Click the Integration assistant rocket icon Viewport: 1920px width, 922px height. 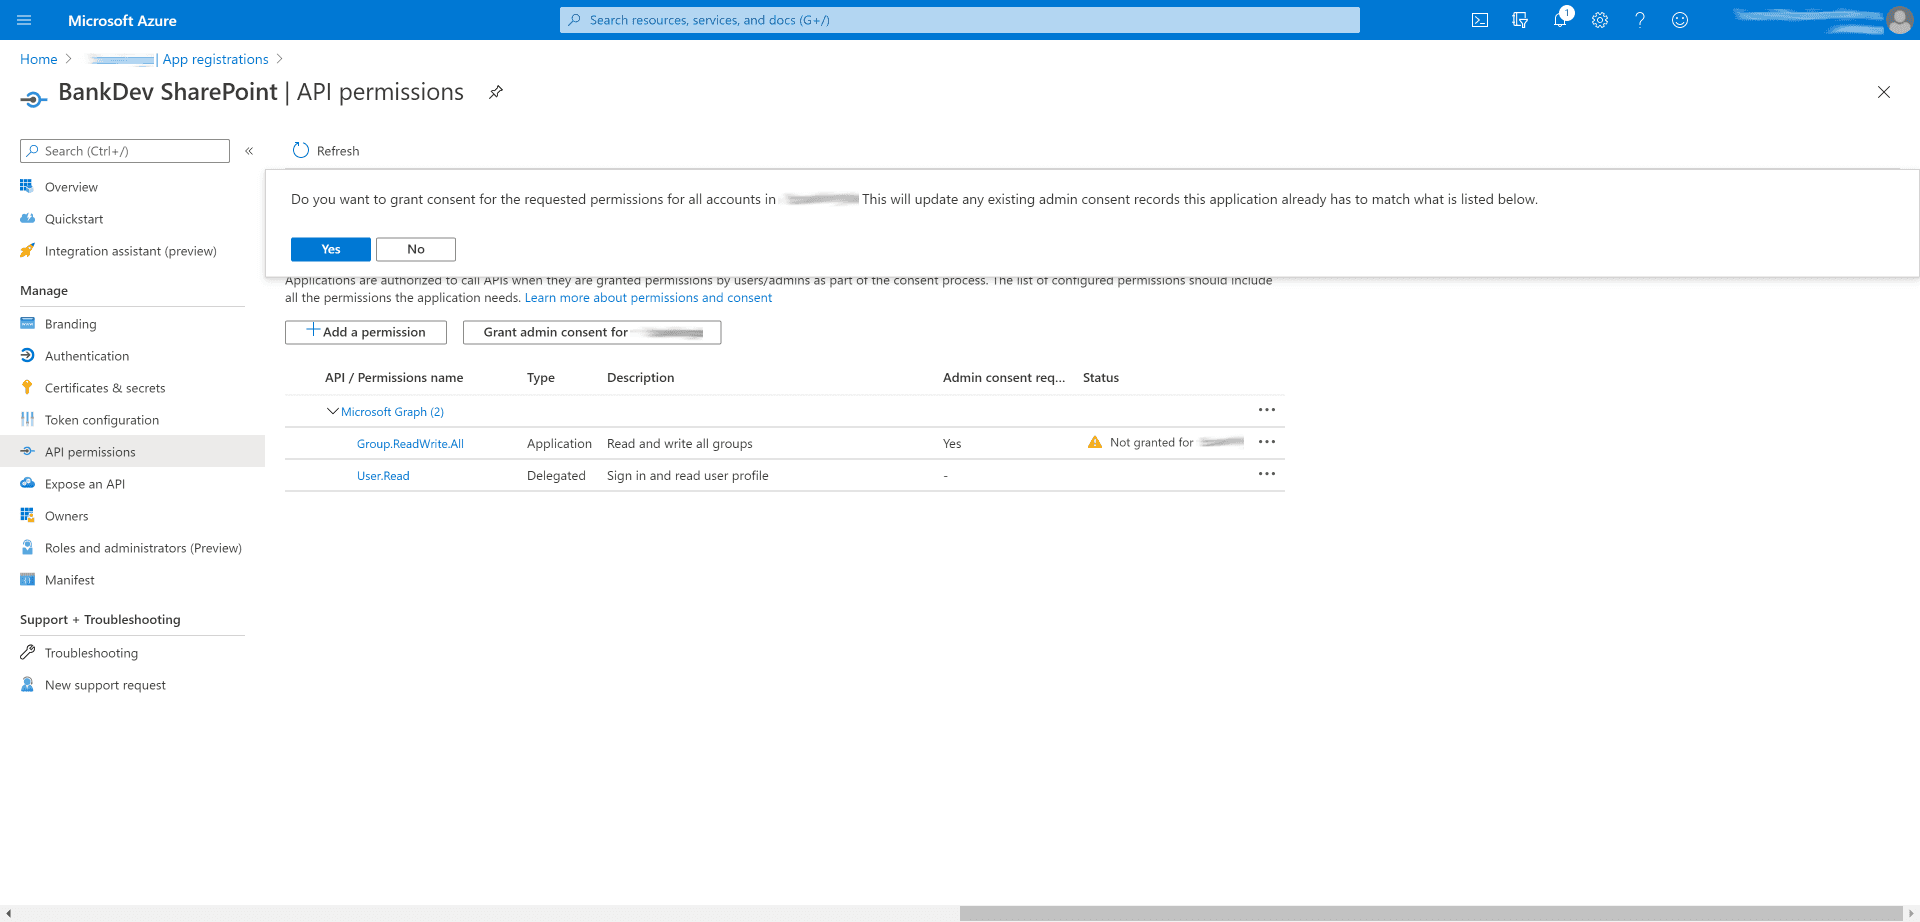click(x=27, y=250)
